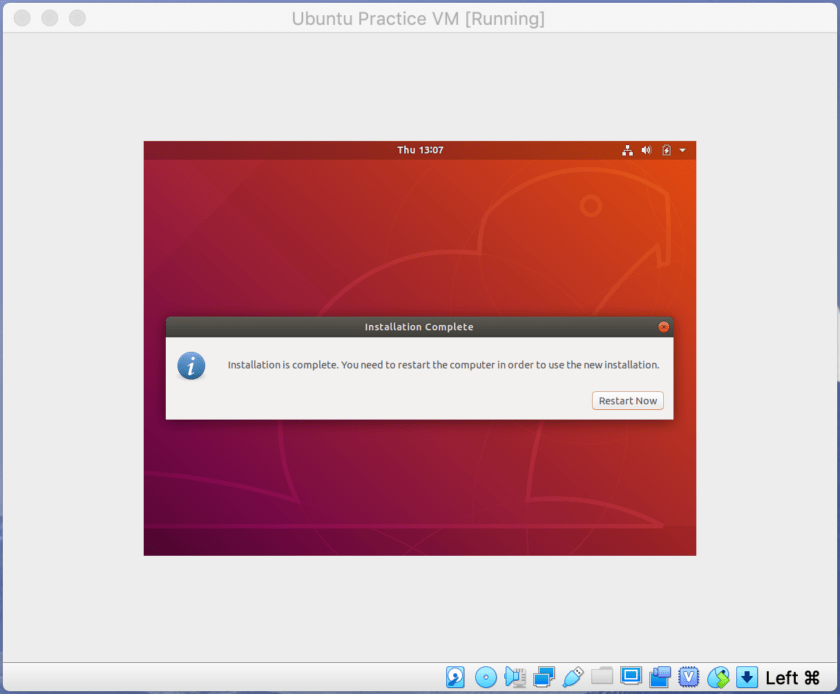Click the VirtualBox CPU virtualization icon
This screenshot has height=694, width=840.
click(x=688, y=677)
